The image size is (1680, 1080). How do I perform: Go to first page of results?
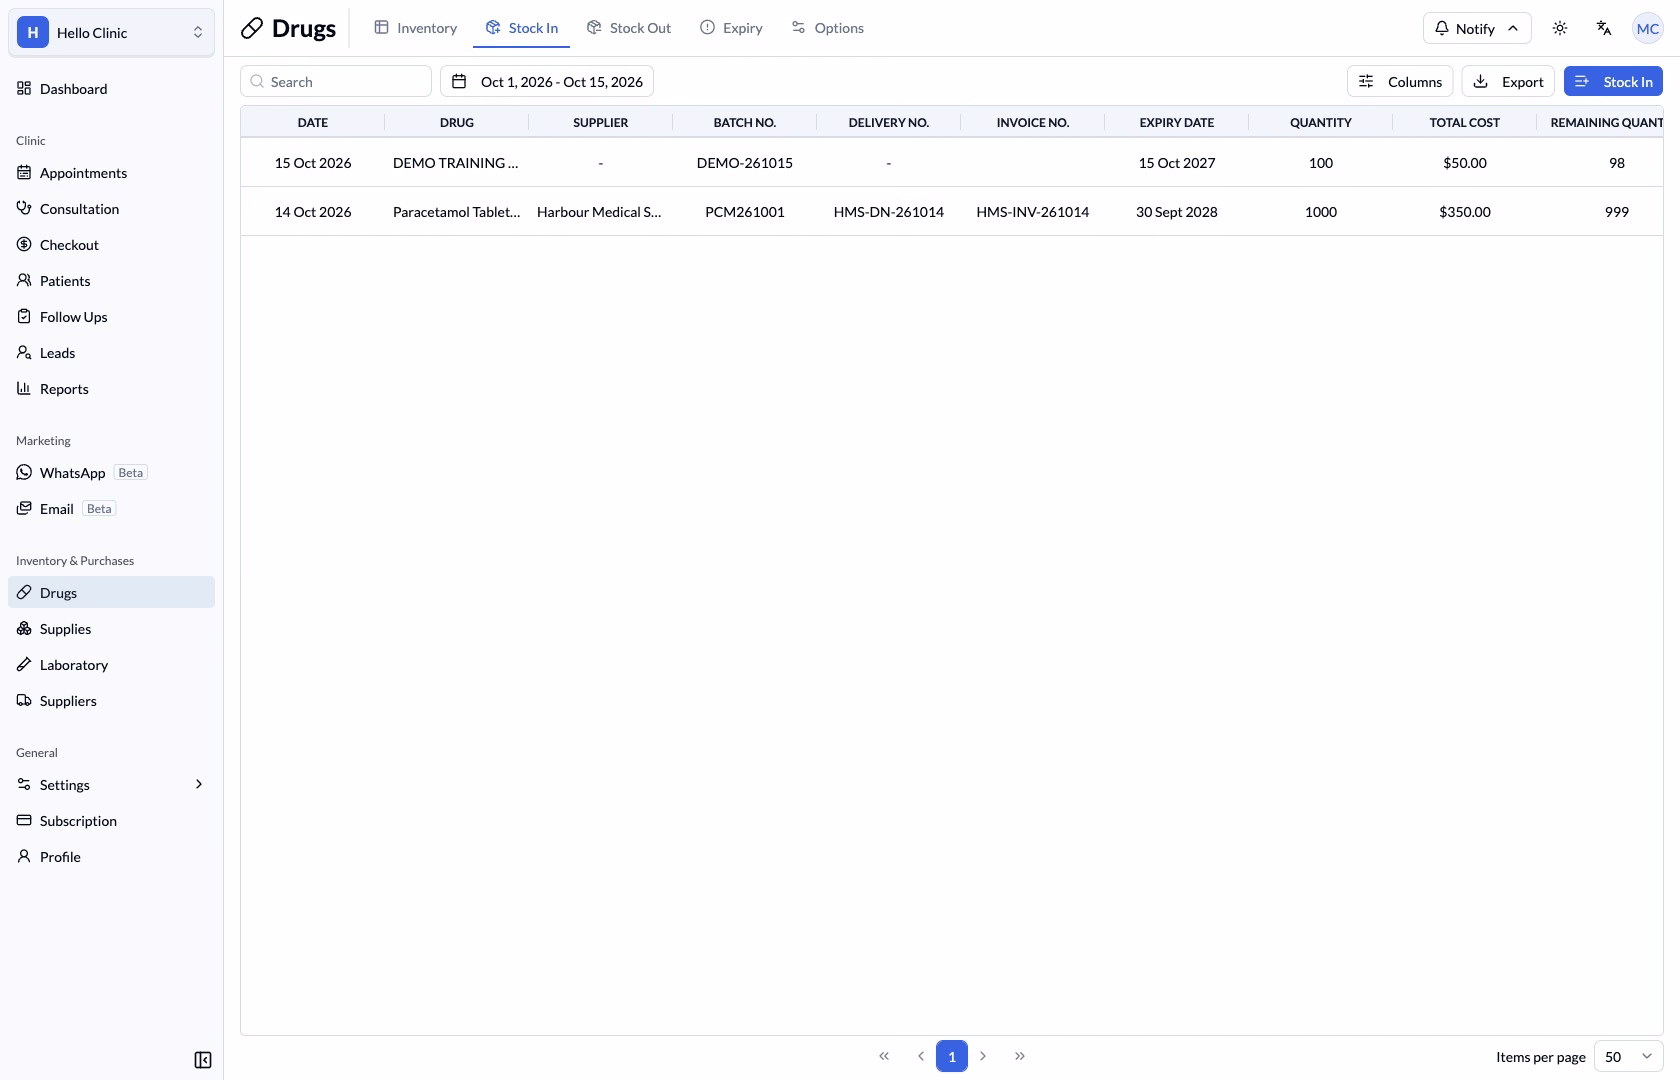point(884,1056)
